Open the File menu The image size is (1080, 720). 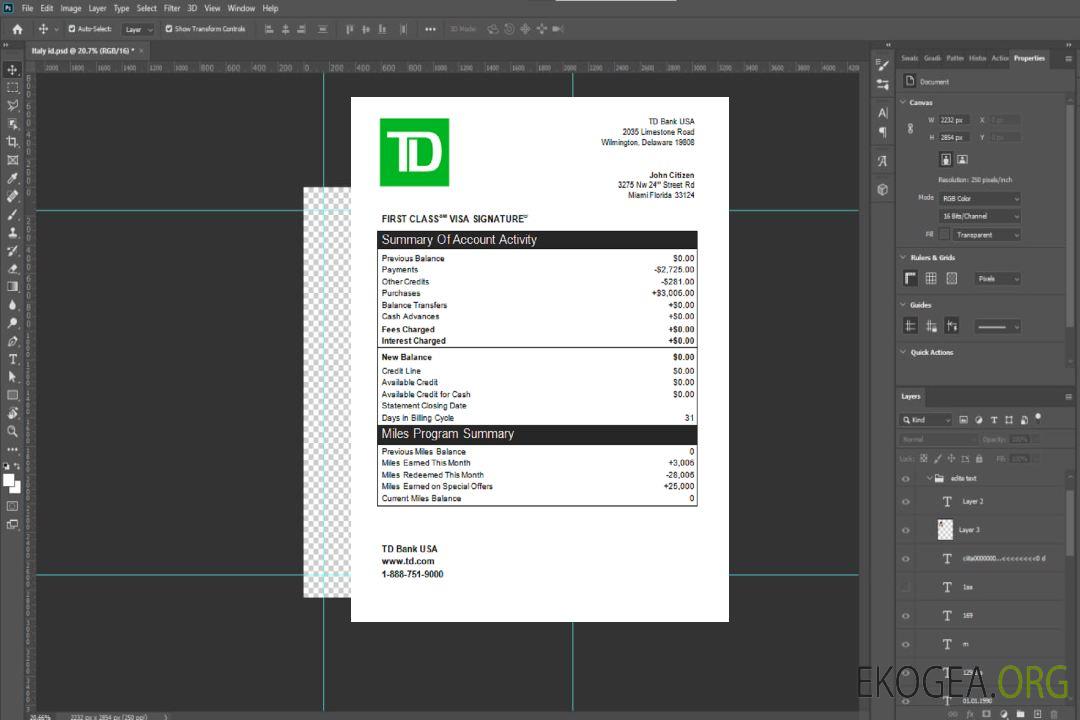[x=28, y=8]
